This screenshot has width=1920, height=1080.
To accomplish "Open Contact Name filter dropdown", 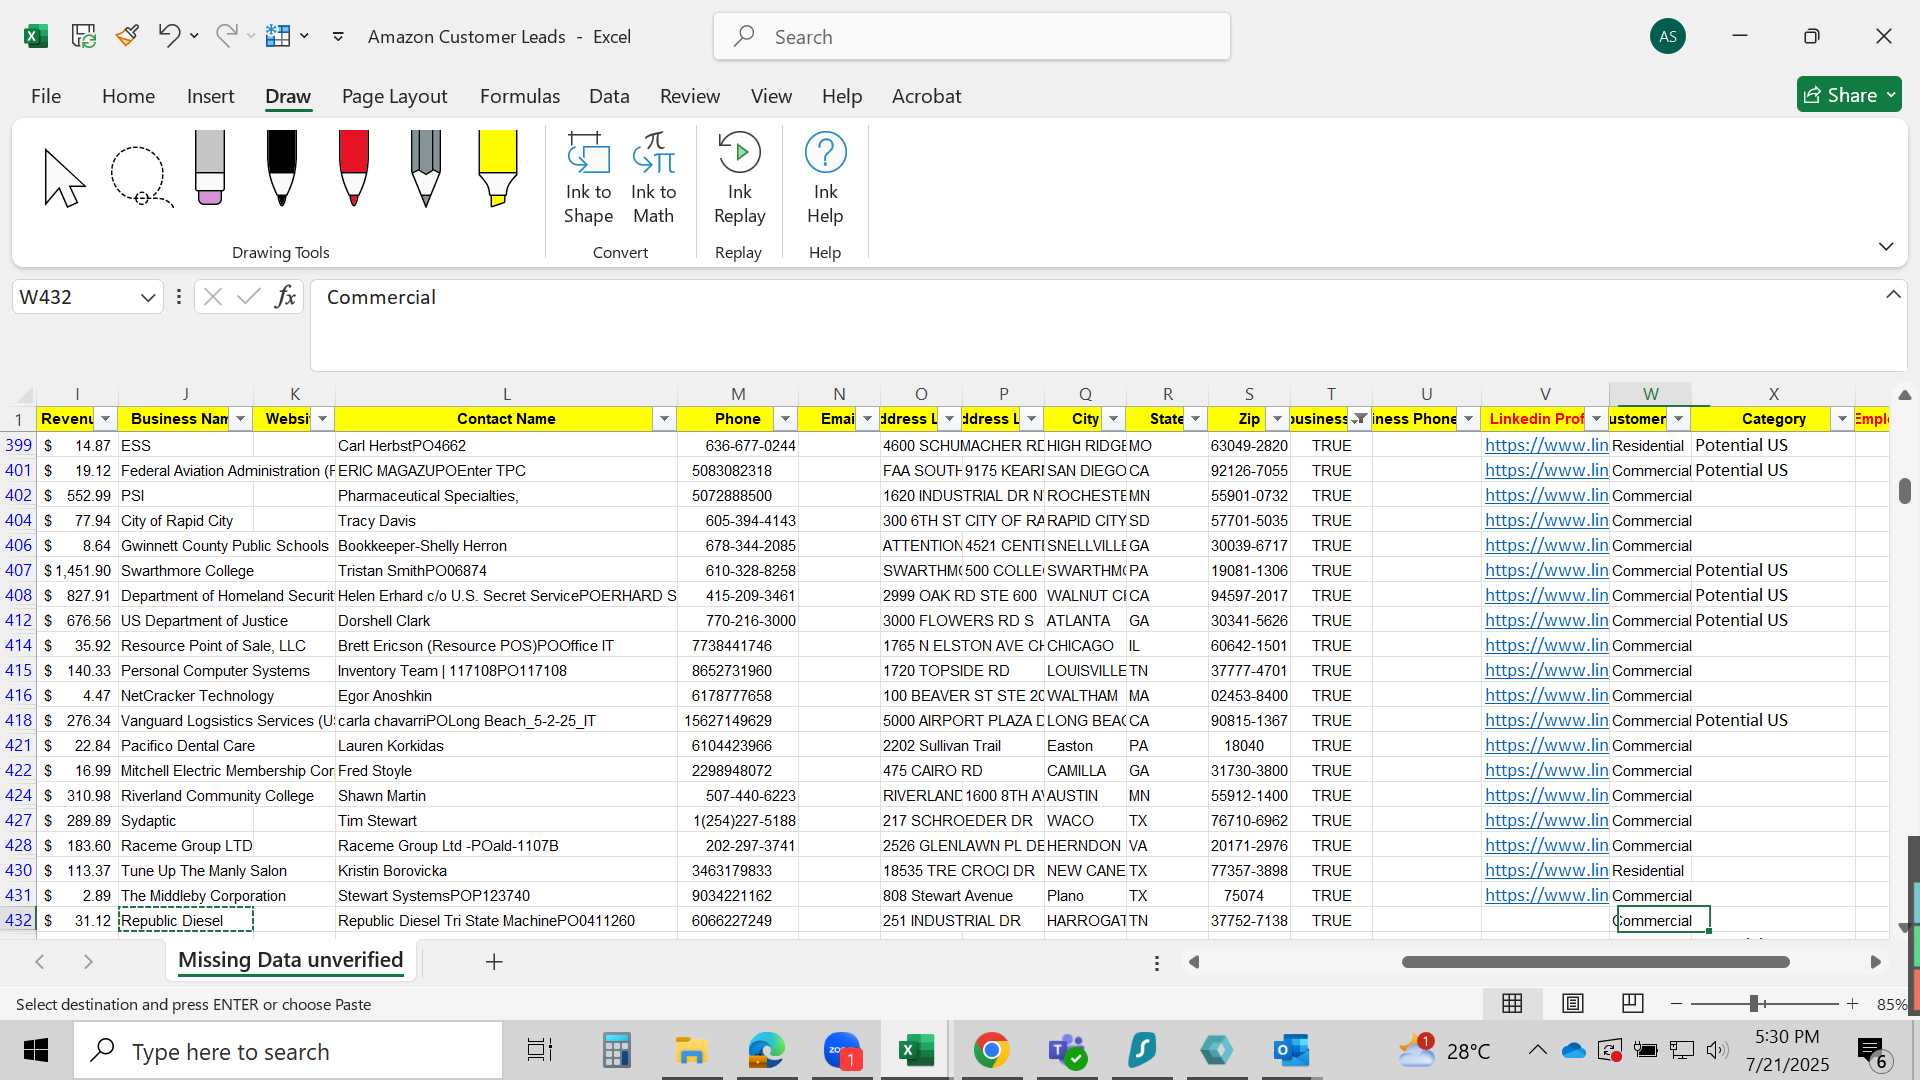I will pos(663,419).
